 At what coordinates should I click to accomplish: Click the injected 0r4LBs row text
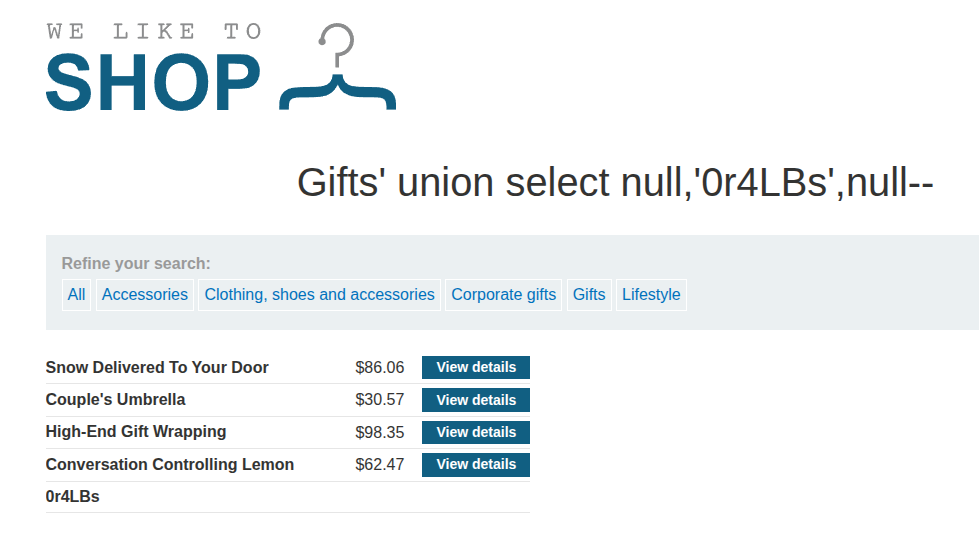coord(72,497)
